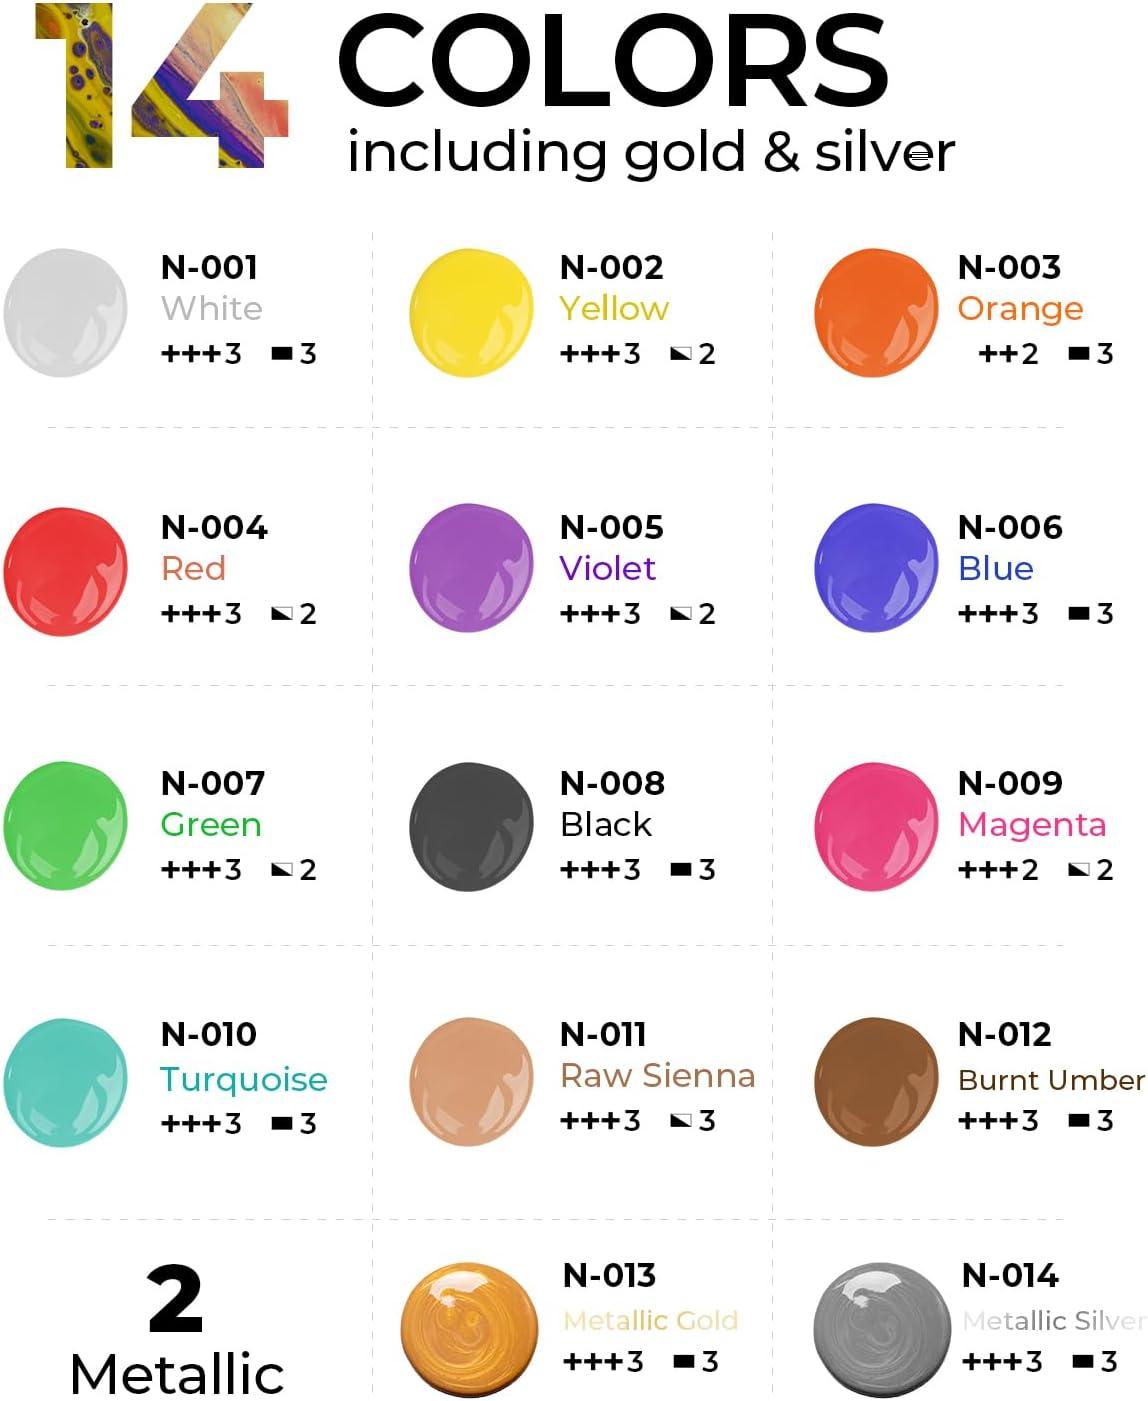
Task: Click the N-008 code label
Action: click(x=612, y=783)
